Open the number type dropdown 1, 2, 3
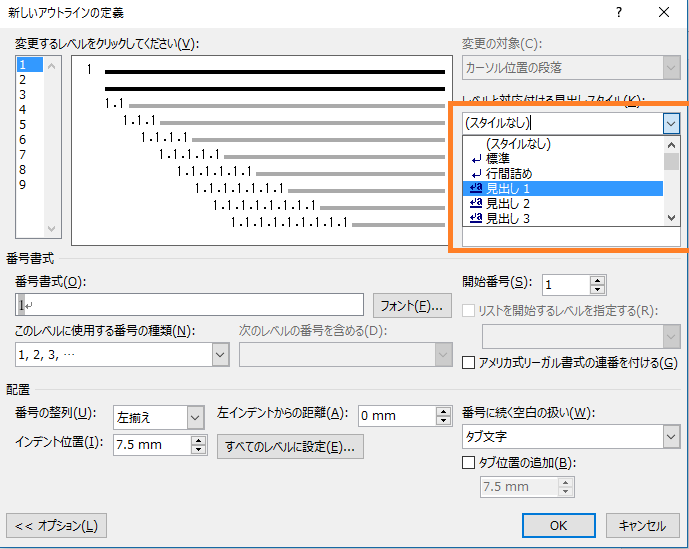 (122, 354)
